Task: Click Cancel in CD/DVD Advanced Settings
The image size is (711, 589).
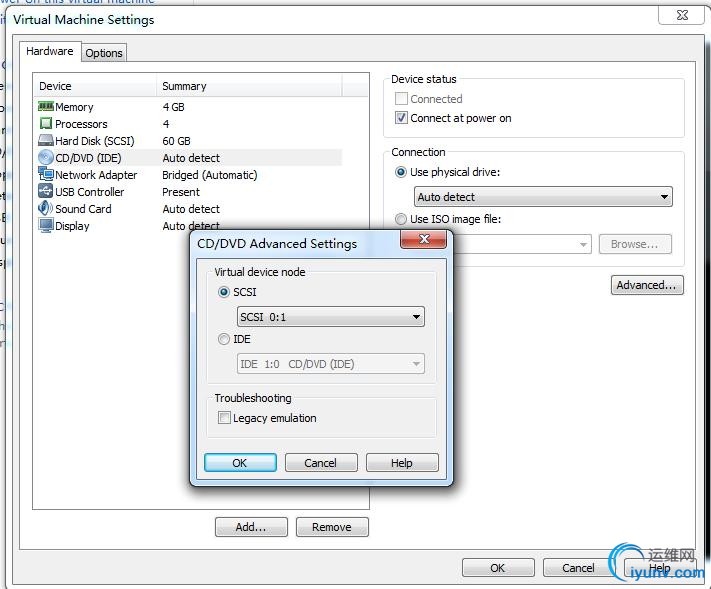Action: click(x=321, y=462)
